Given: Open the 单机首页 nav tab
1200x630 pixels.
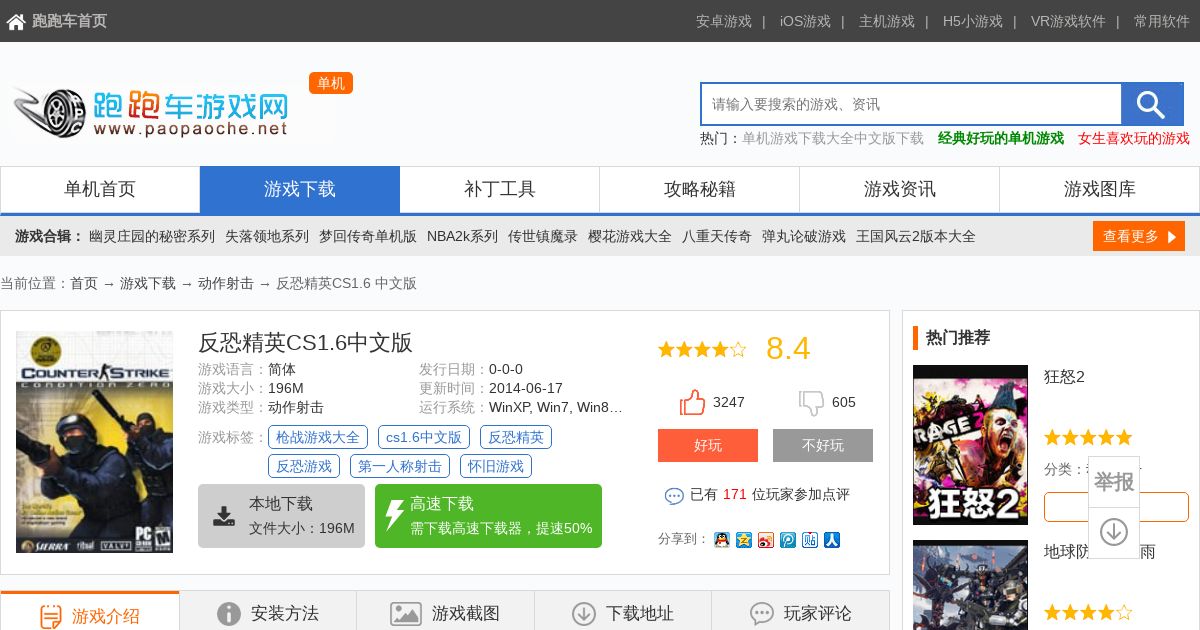Looking at the screenshot, I should (100, 189).
